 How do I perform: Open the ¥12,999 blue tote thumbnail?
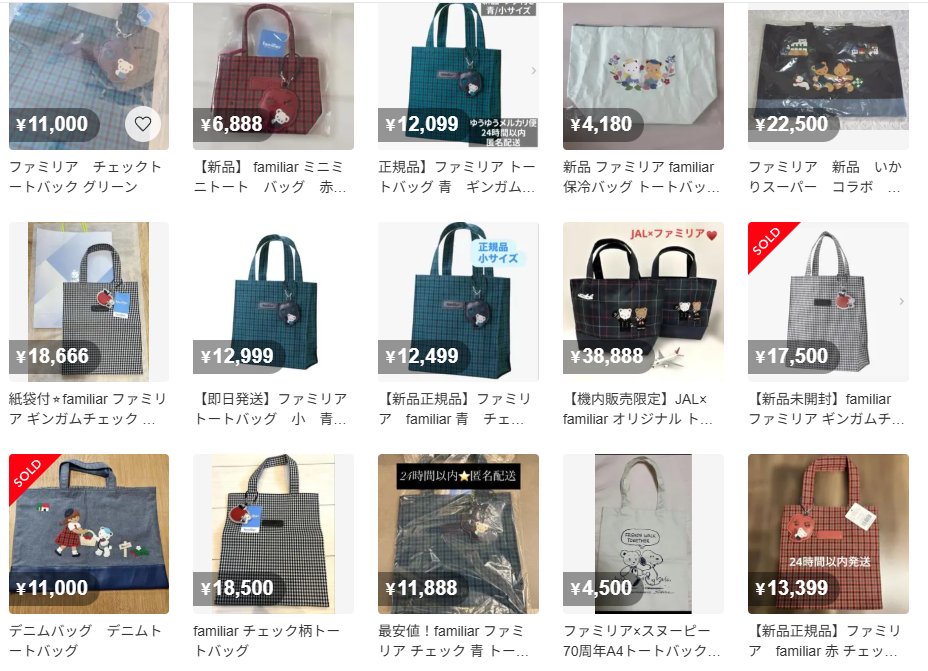(x=273, y=302)
